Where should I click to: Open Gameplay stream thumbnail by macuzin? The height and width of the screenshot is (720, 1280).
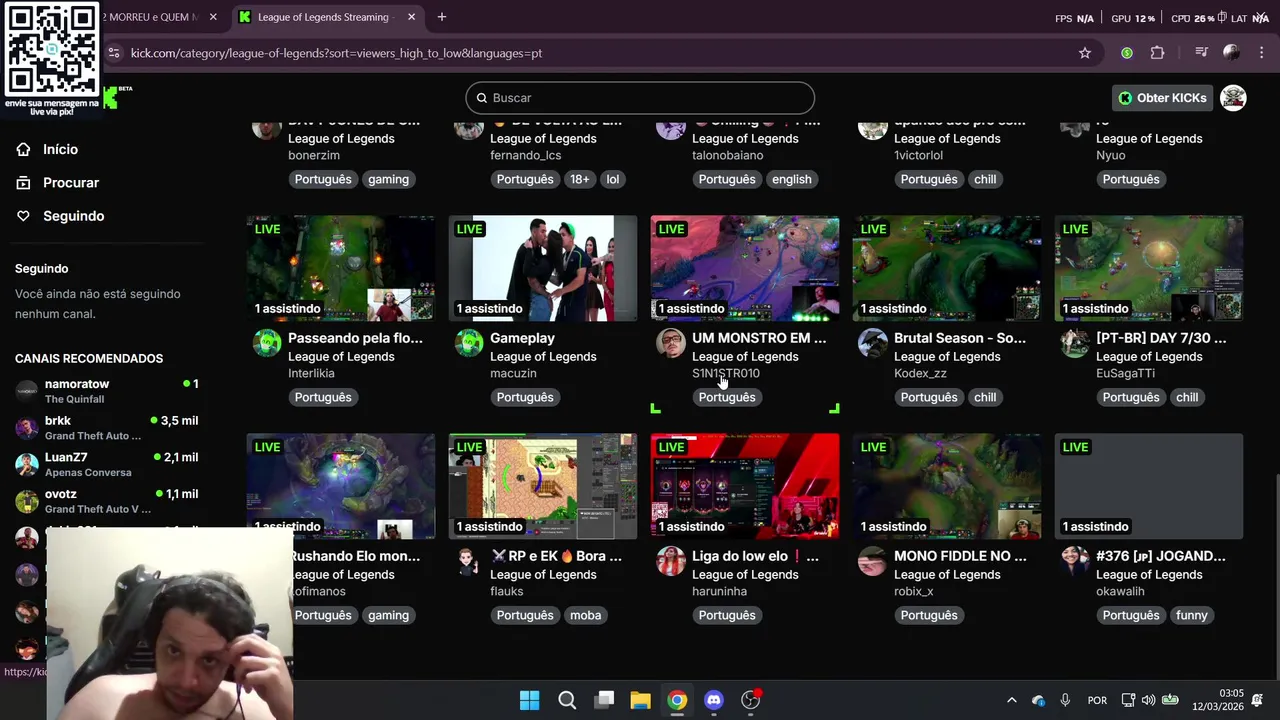[x=543, y=268]
